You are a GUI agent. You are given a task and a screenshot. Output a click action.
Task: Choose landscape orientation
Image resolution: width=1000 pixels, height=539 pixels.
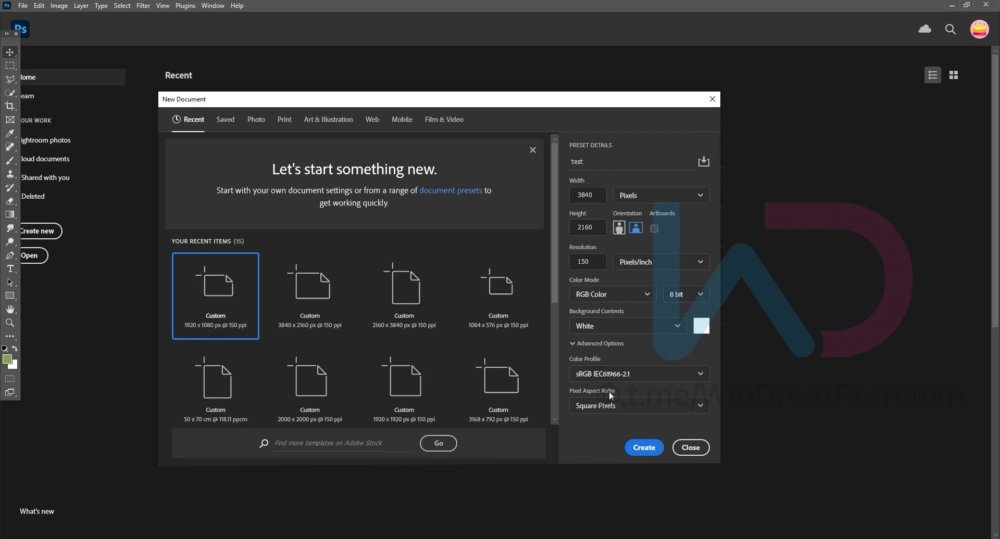click(636, 228)
